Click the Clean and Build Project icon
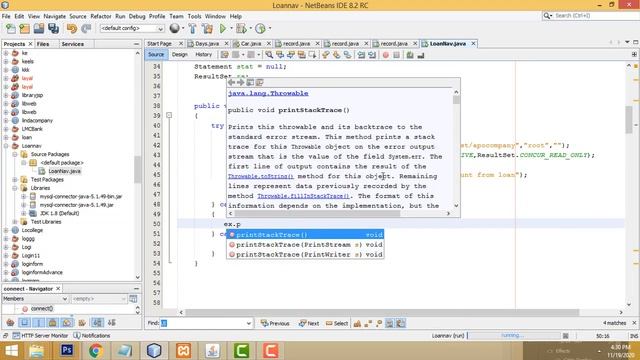Screen dimensions: 640x360 coord(207,29)
